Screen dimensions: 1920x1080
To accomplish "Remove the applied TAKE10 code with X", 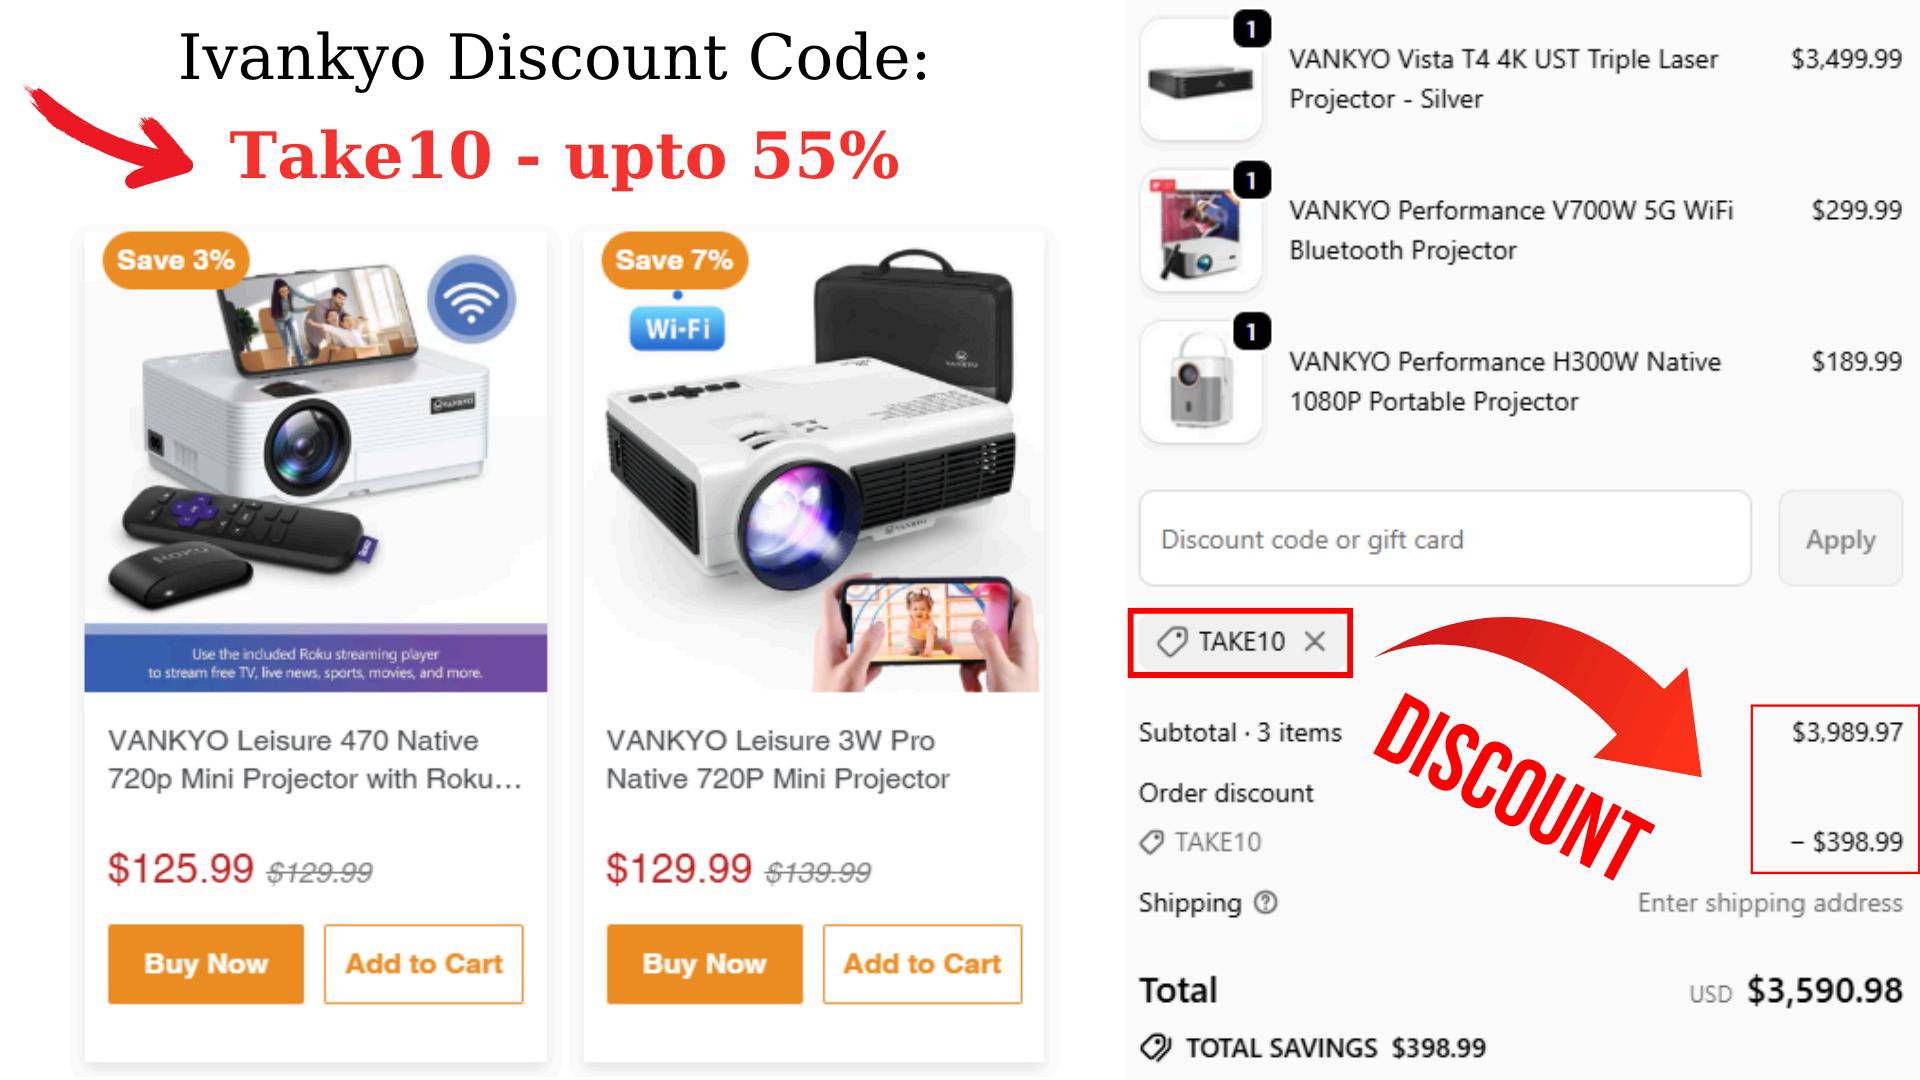I will tap(1315, 642).
